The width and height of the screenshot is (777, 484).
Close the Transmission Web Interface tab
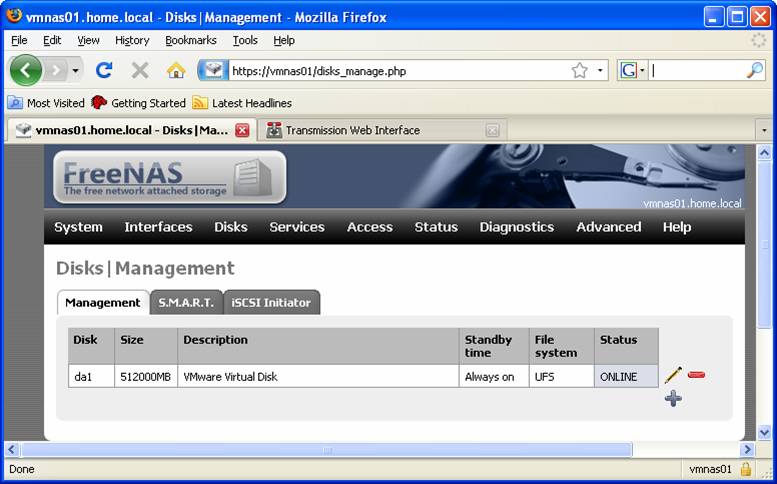[492, 130]
